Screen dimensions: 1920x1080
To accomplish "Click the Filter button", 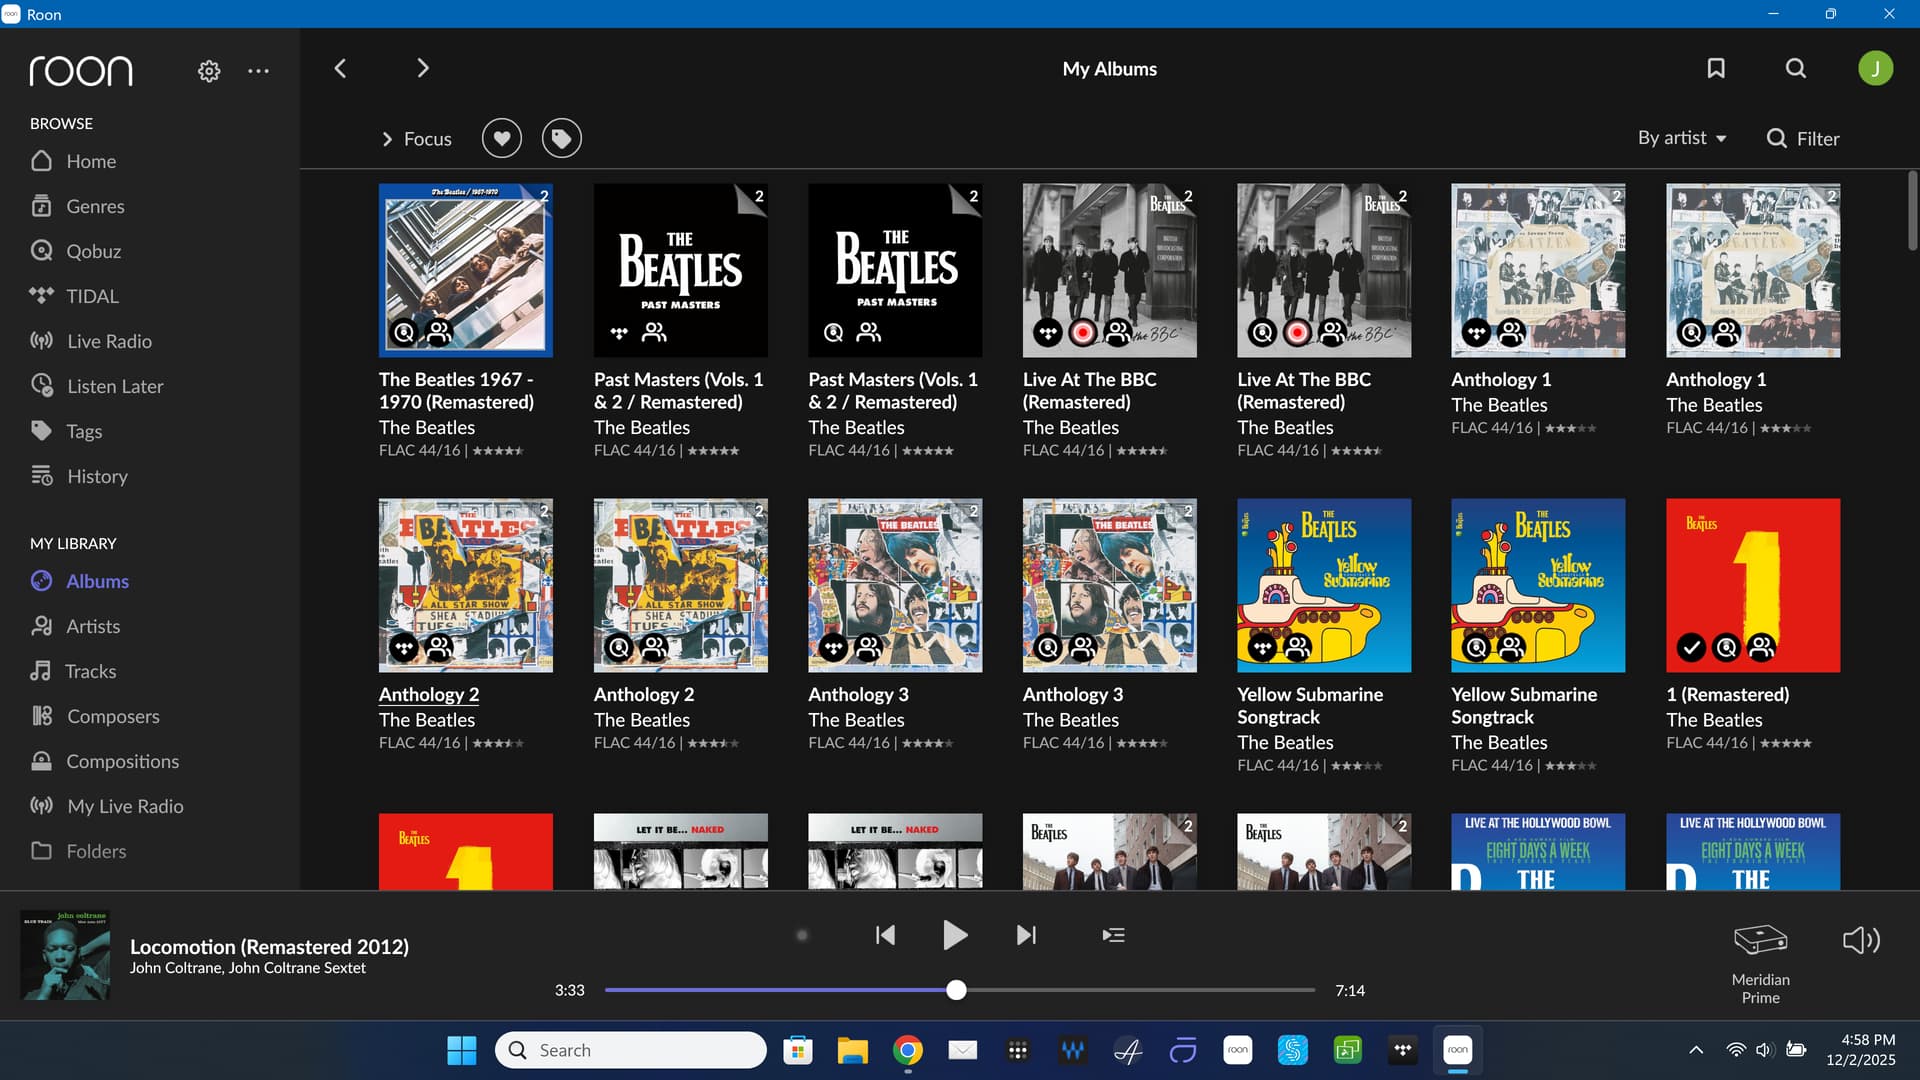I will coord(1803,138).
